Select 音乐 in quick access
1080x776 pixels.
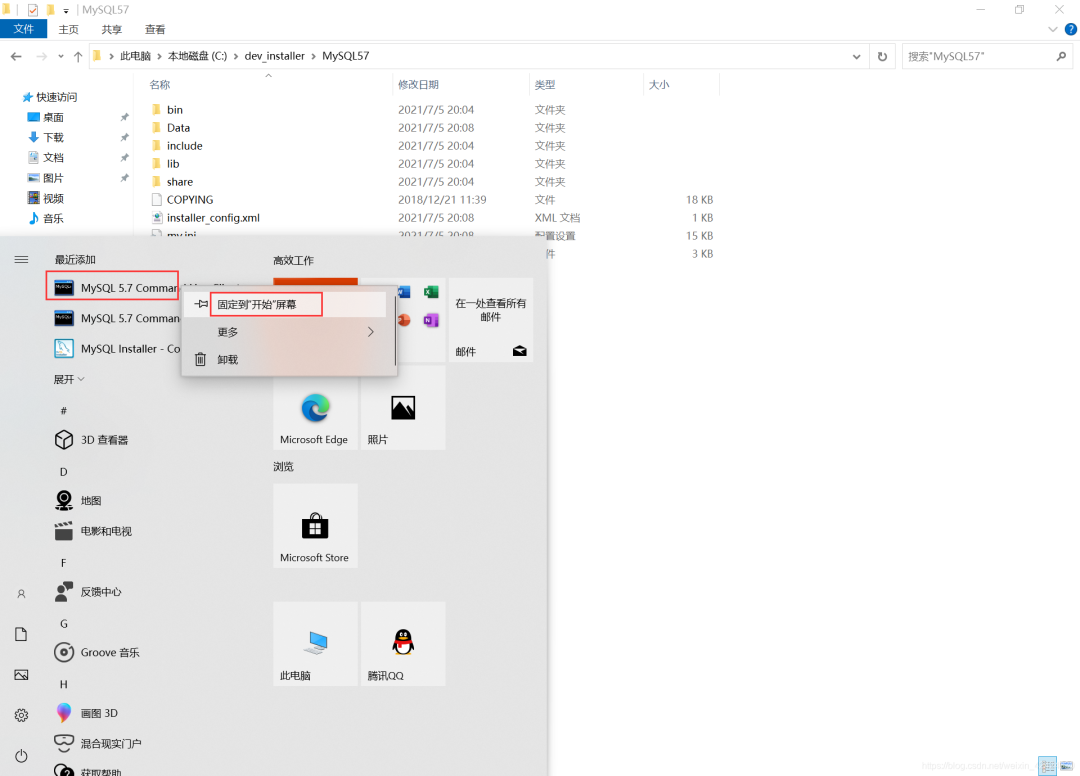click(x=53, y=218)
